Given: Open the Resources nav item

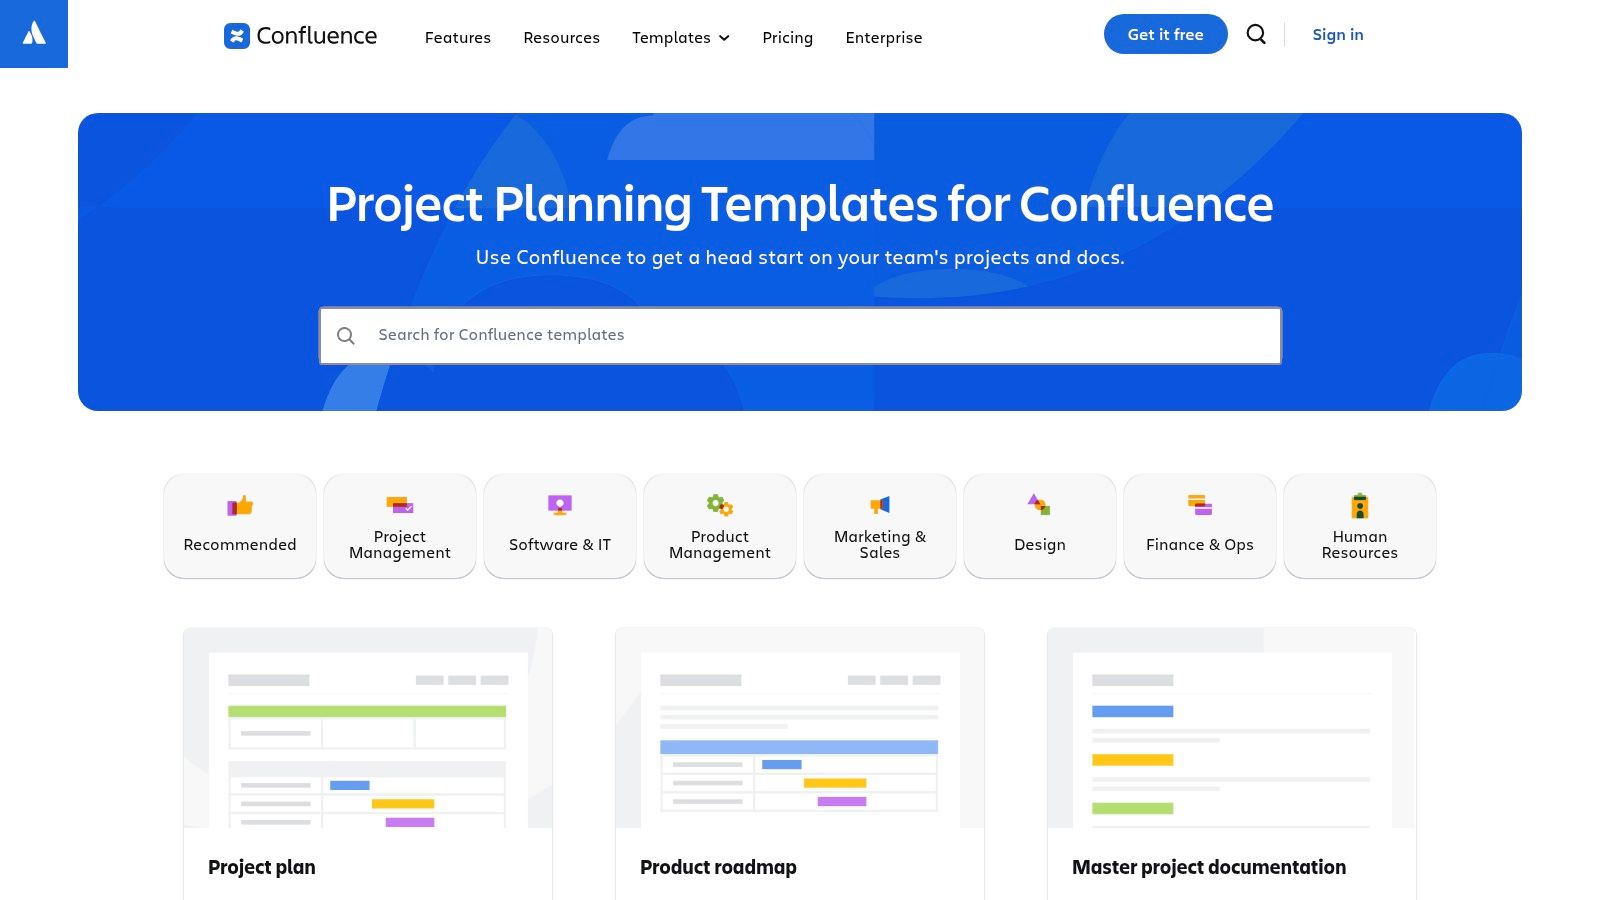Looking at the screenshot, I should (x=562, y=38).
